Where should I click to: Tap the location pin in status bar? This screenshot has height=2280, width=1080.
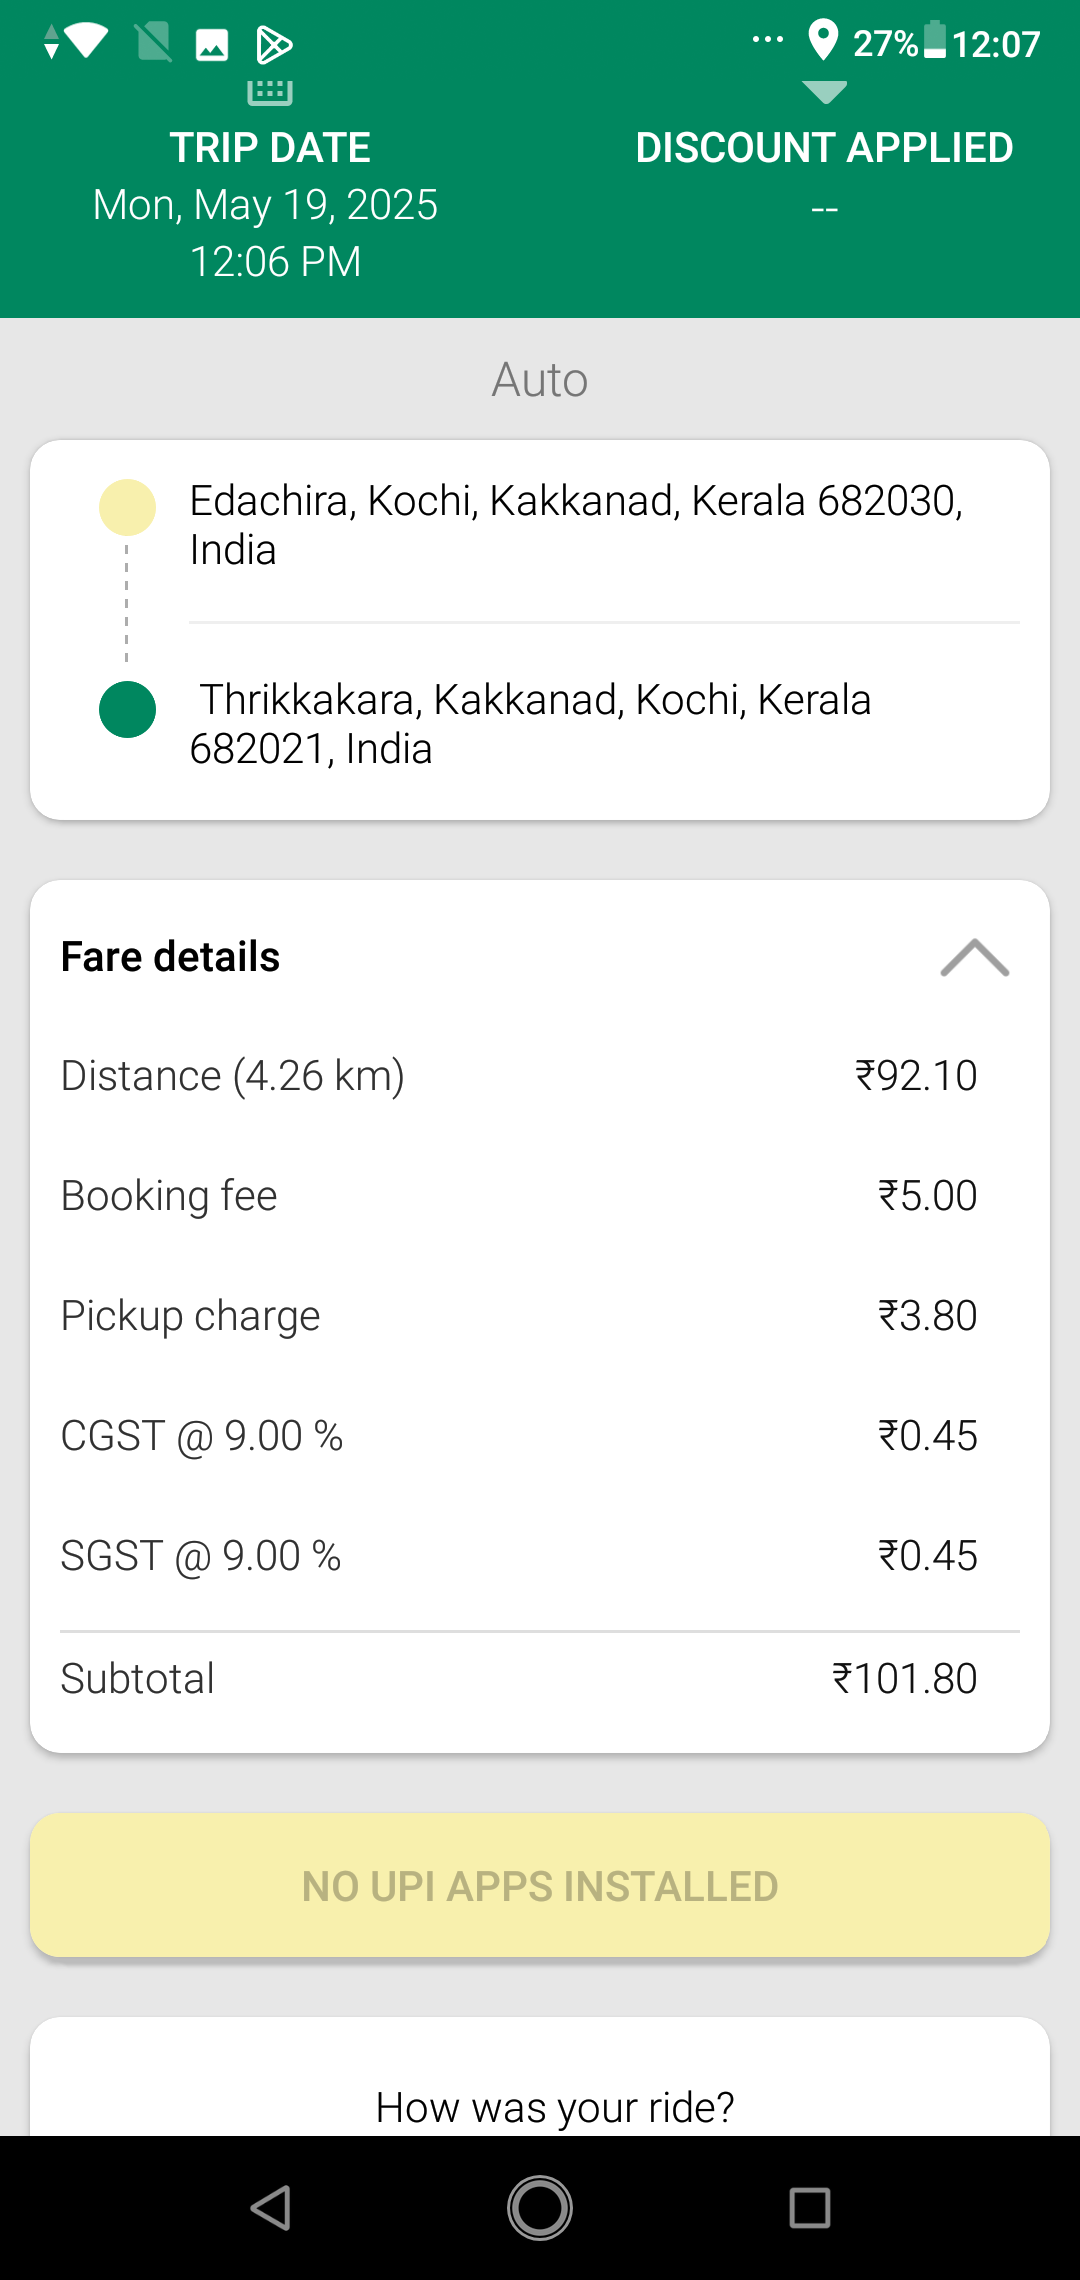click(822, 42)
